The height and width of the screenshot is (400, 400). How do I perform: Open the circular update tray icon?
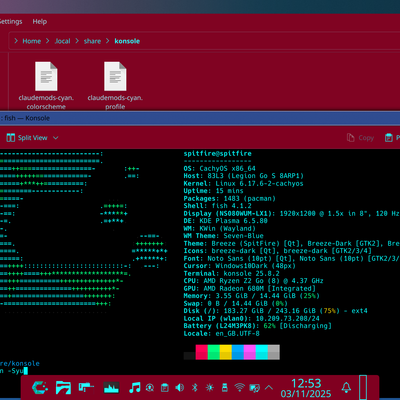[150, 387]
